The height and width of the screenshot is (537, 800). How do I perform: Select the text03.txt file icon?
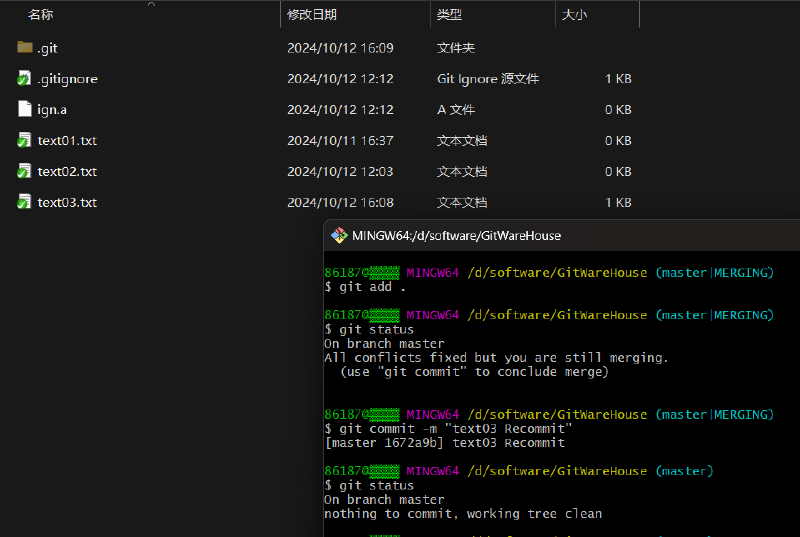[x=24, y=201]
